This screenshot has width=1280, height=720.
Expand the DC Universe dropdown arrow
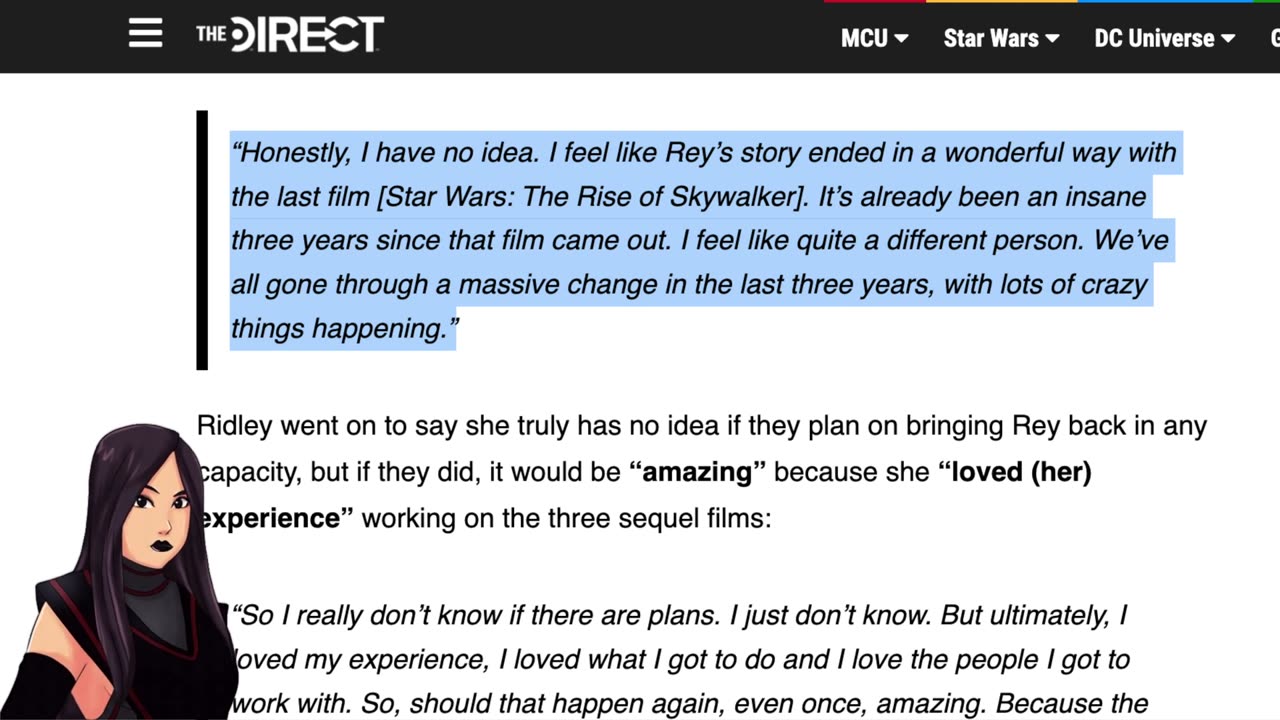point(1228,39)
